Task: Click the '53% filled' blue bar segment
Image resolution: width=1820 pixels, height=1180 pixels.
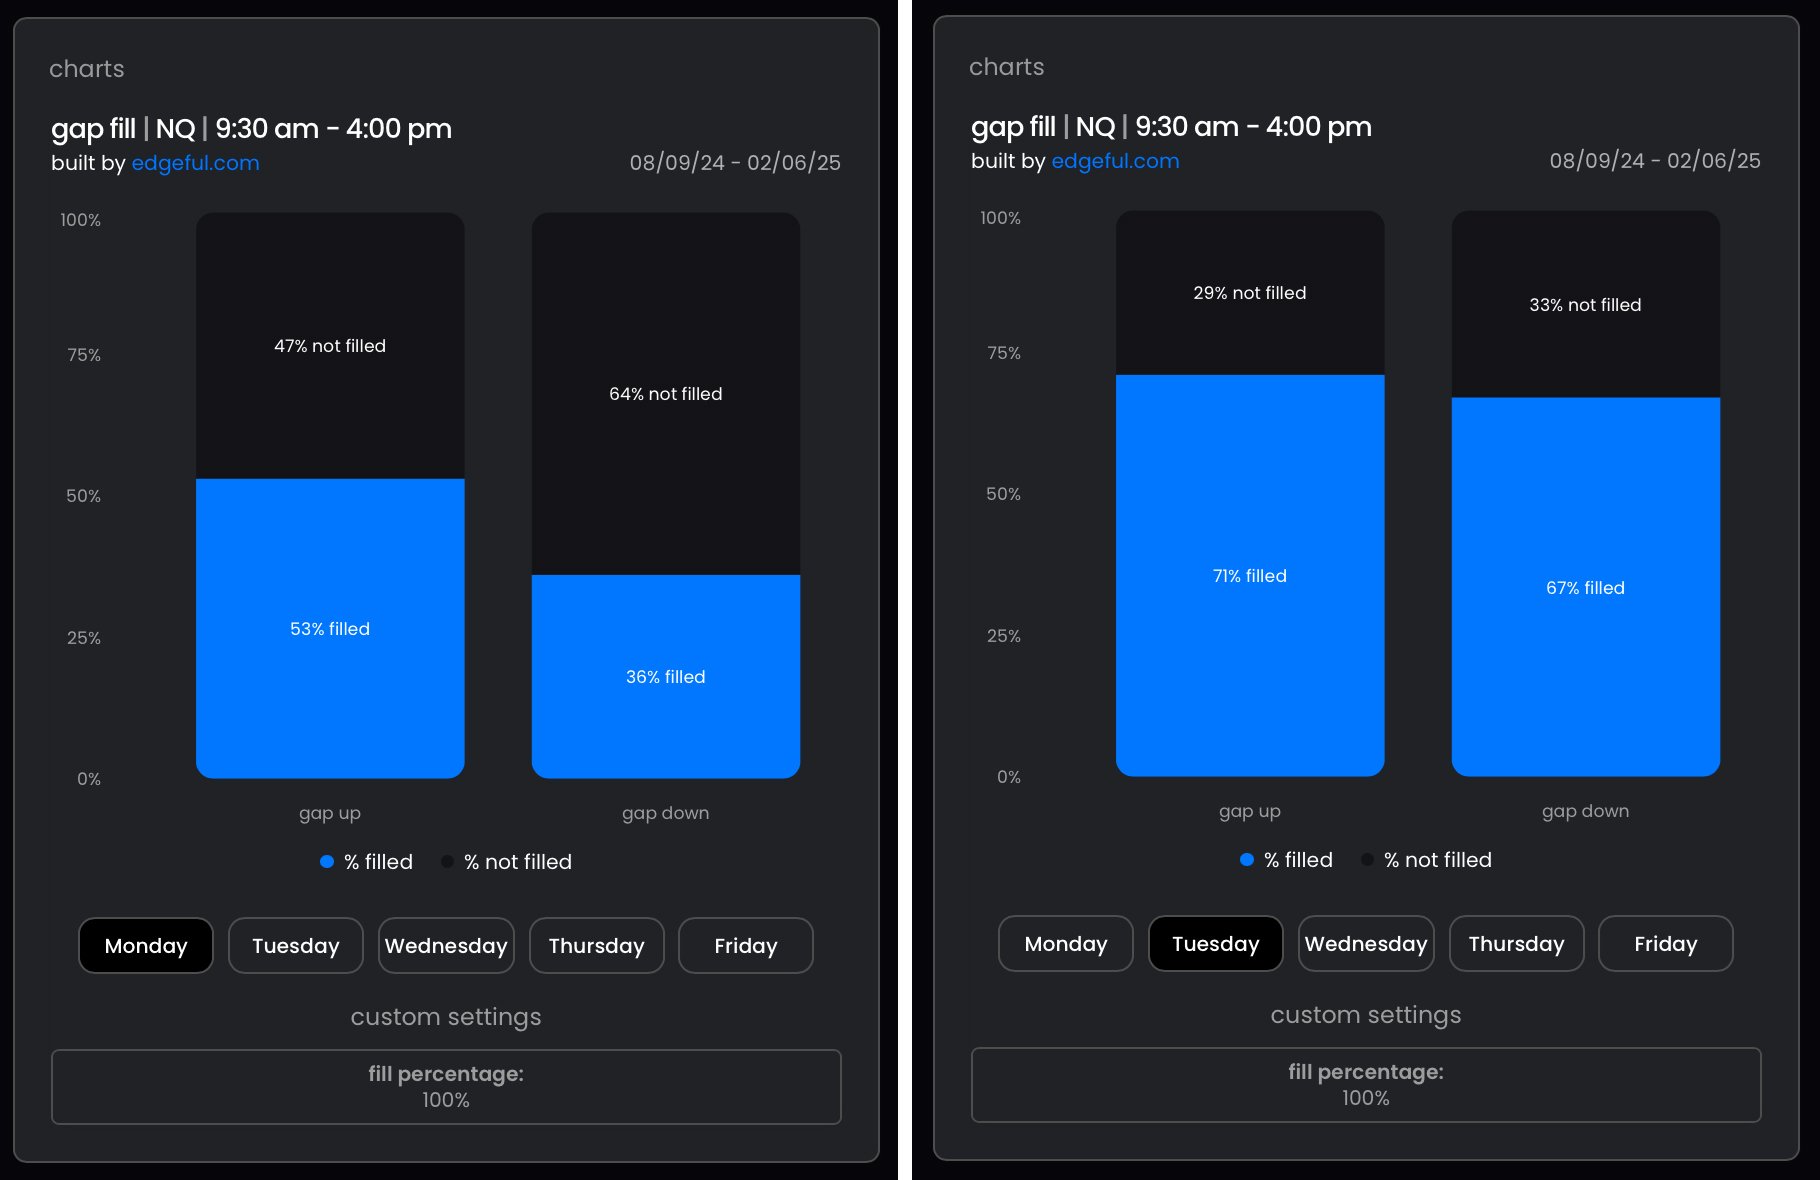Action: coord(330,628)
